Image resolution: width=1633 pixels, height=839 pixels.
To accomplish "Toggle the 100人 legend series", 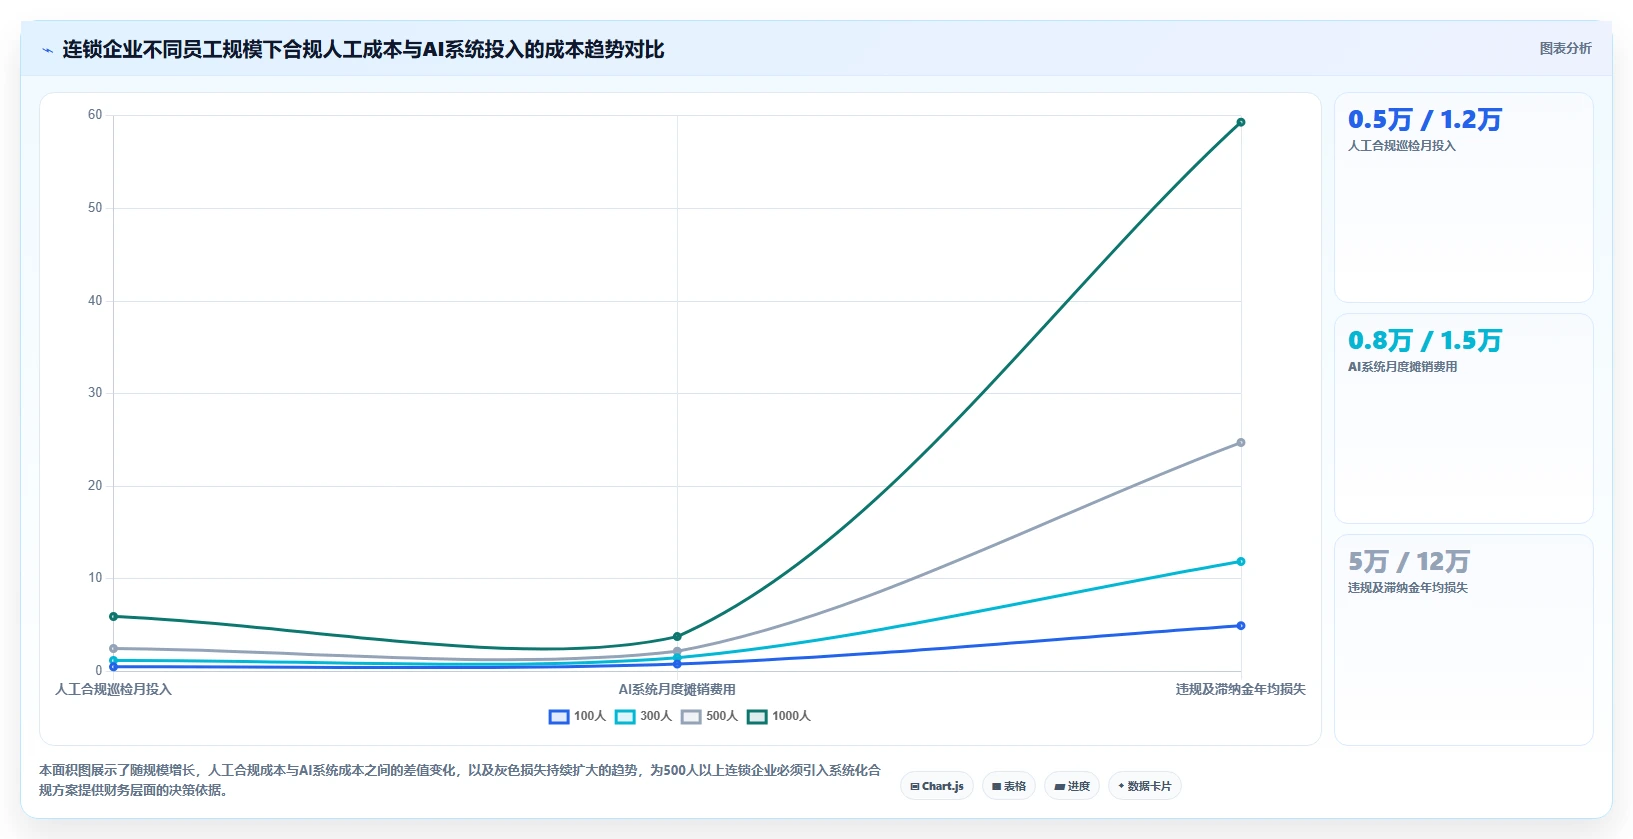I will (x=577, y=716).
